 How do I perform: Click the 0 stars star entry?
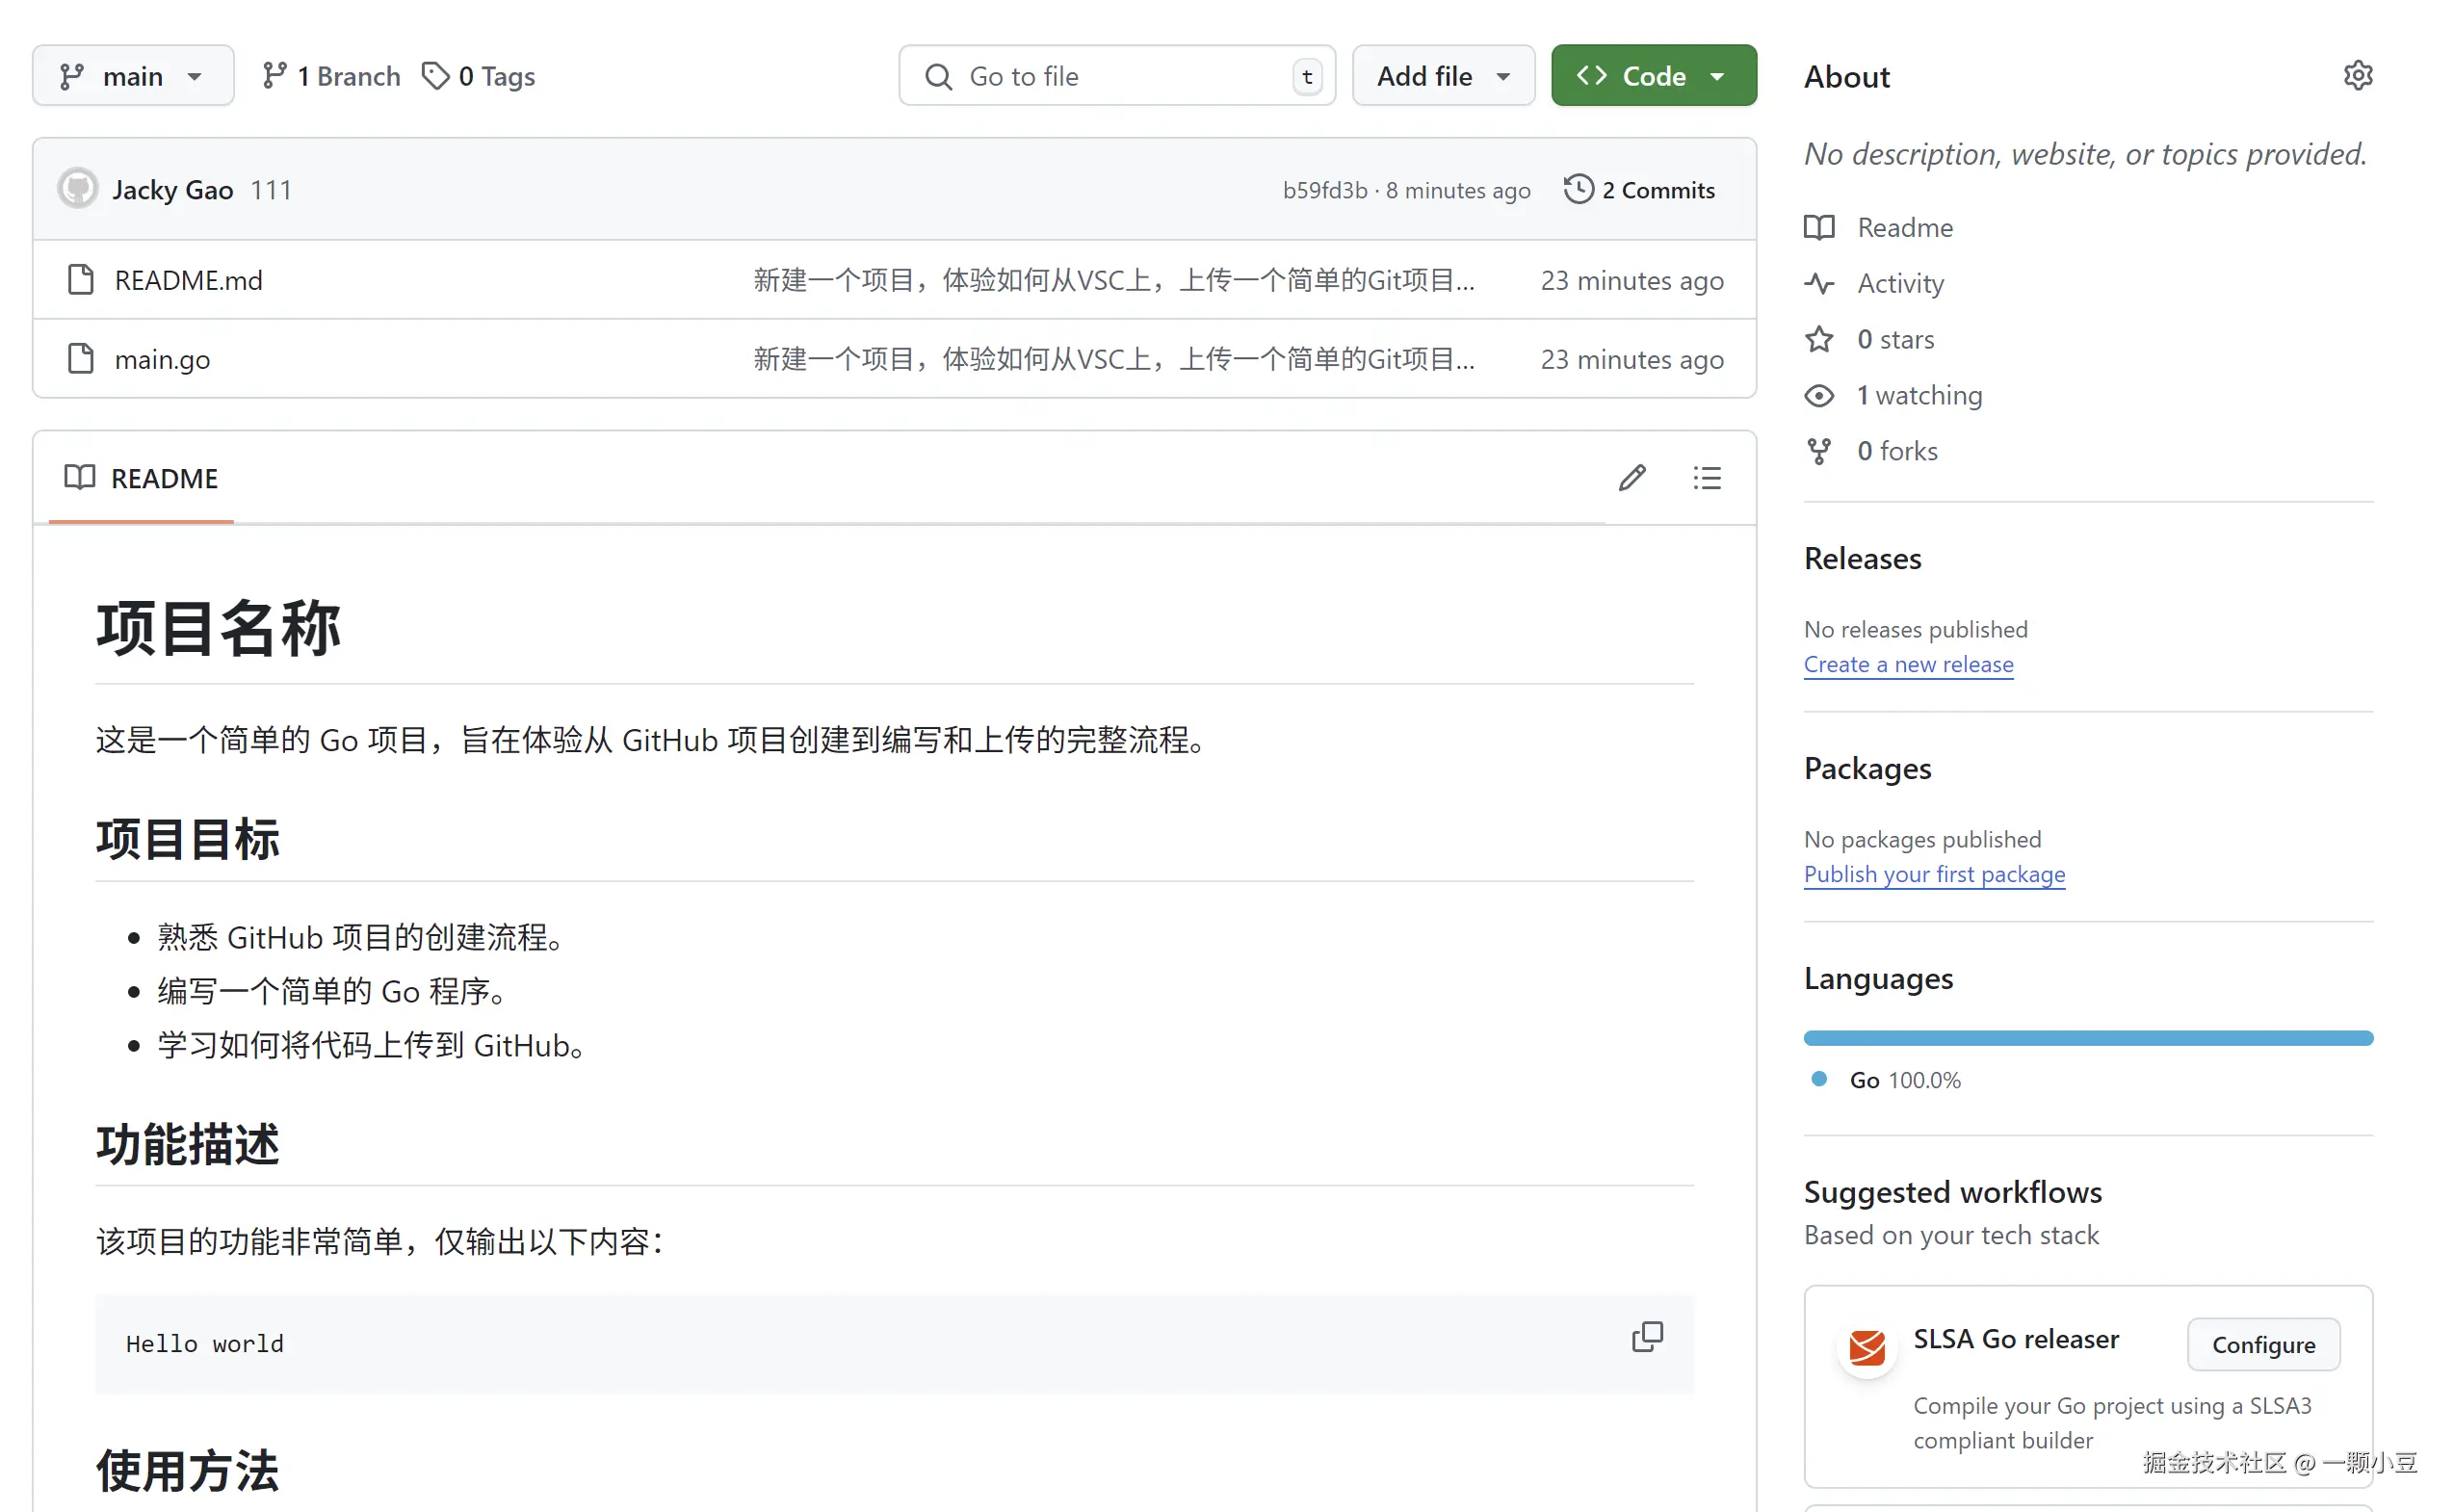pyautogui.click(x=1893, y=339)
